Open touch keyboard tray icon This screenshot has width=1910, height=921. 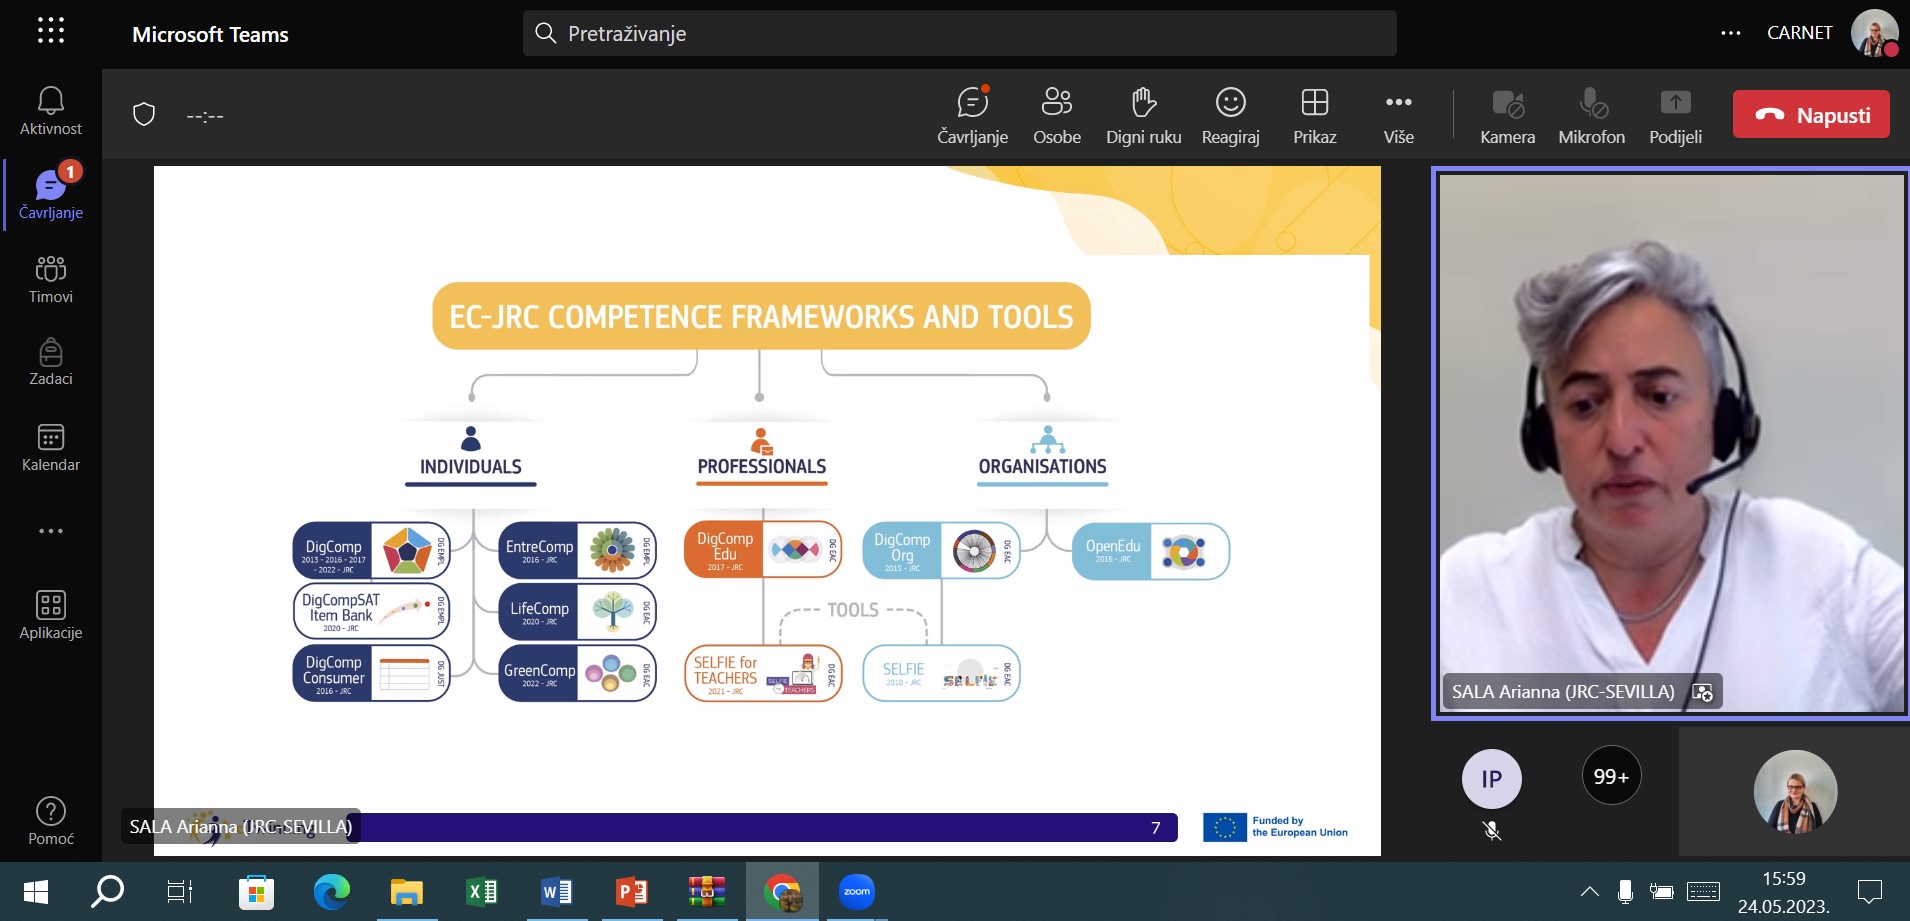pyautogui.click(x=1703, y=891)
